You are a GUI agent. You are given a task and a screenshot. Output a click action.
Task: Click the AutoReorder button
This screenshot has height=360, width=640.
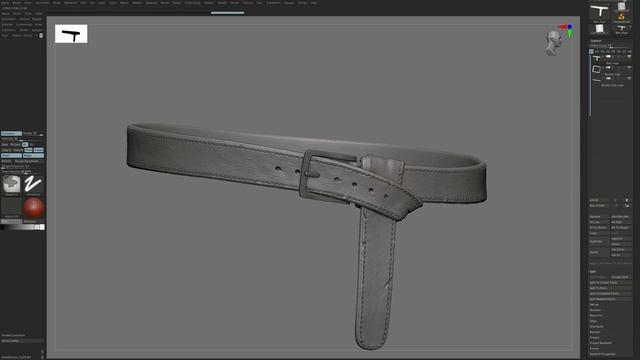pyautogui.click(x=621, y=217)
